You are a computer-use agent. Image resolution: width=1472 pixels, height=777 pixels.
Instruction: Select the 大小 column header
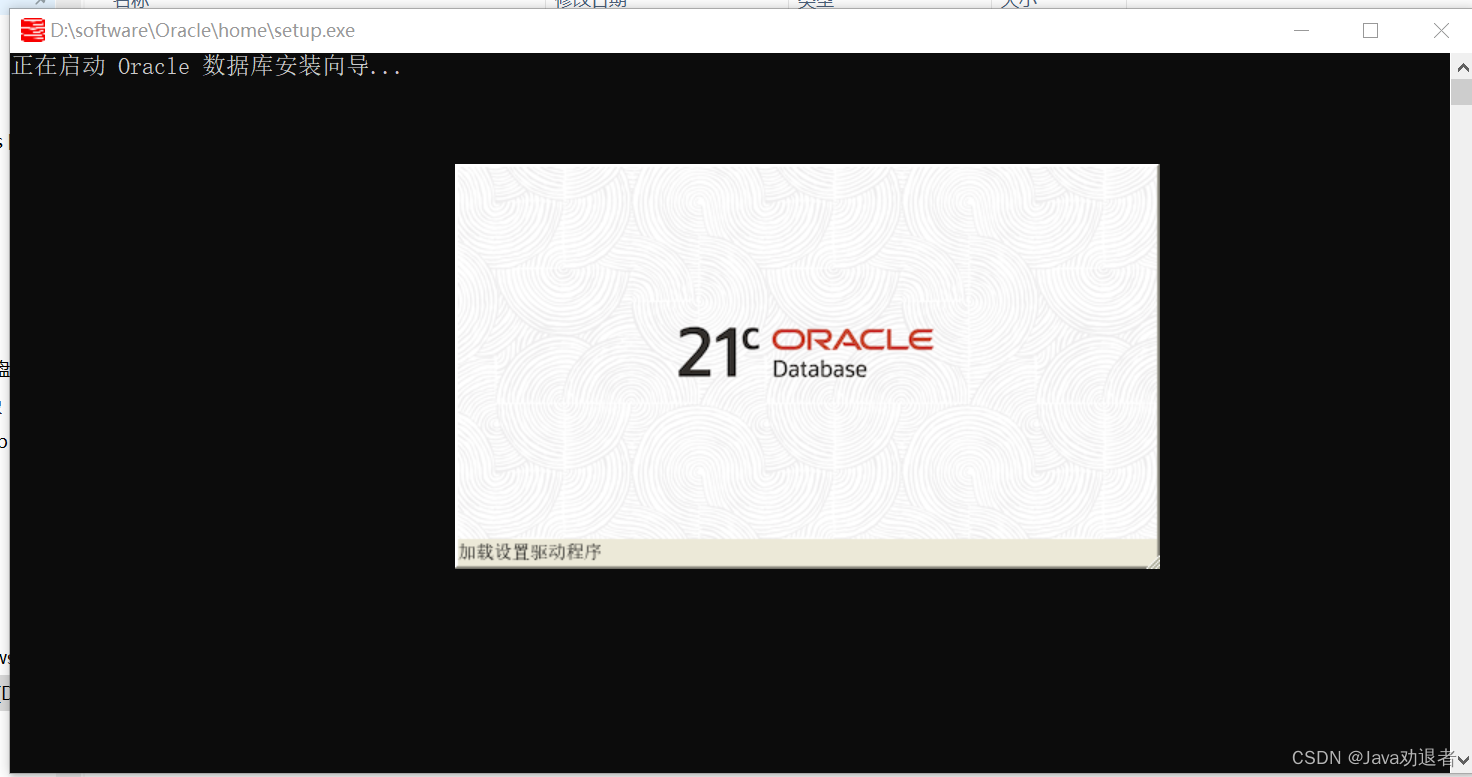pos(1018,4)
